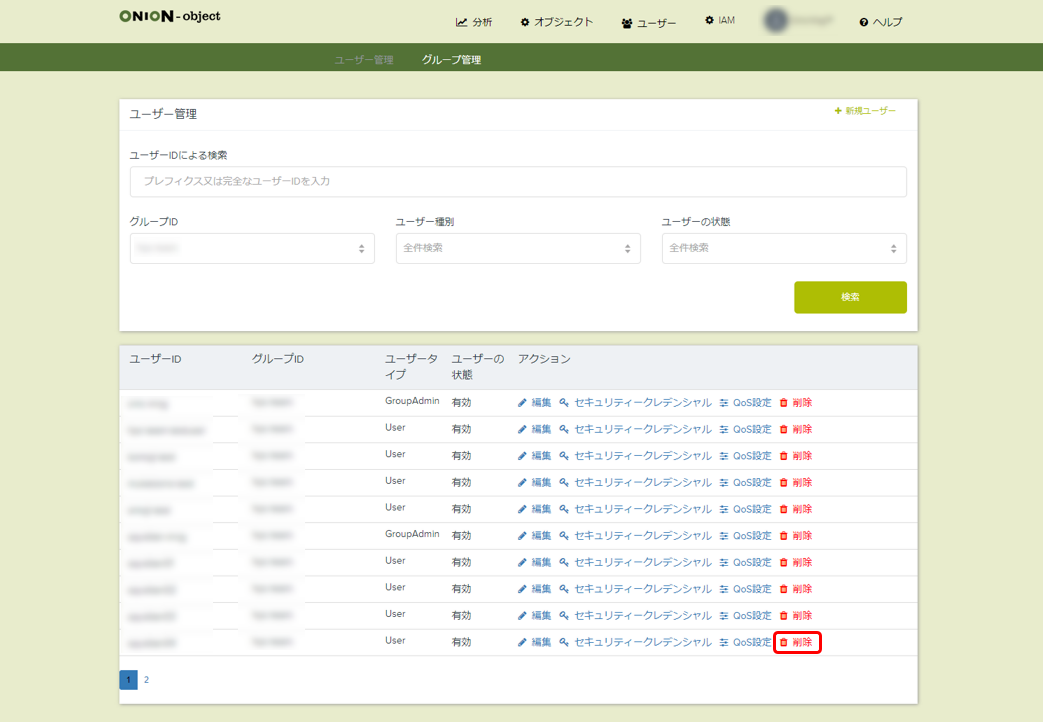Click the pencil edit icon in the first row
Image resolution: width=1043 pixels, height=722 pixels.
[522, 402]
